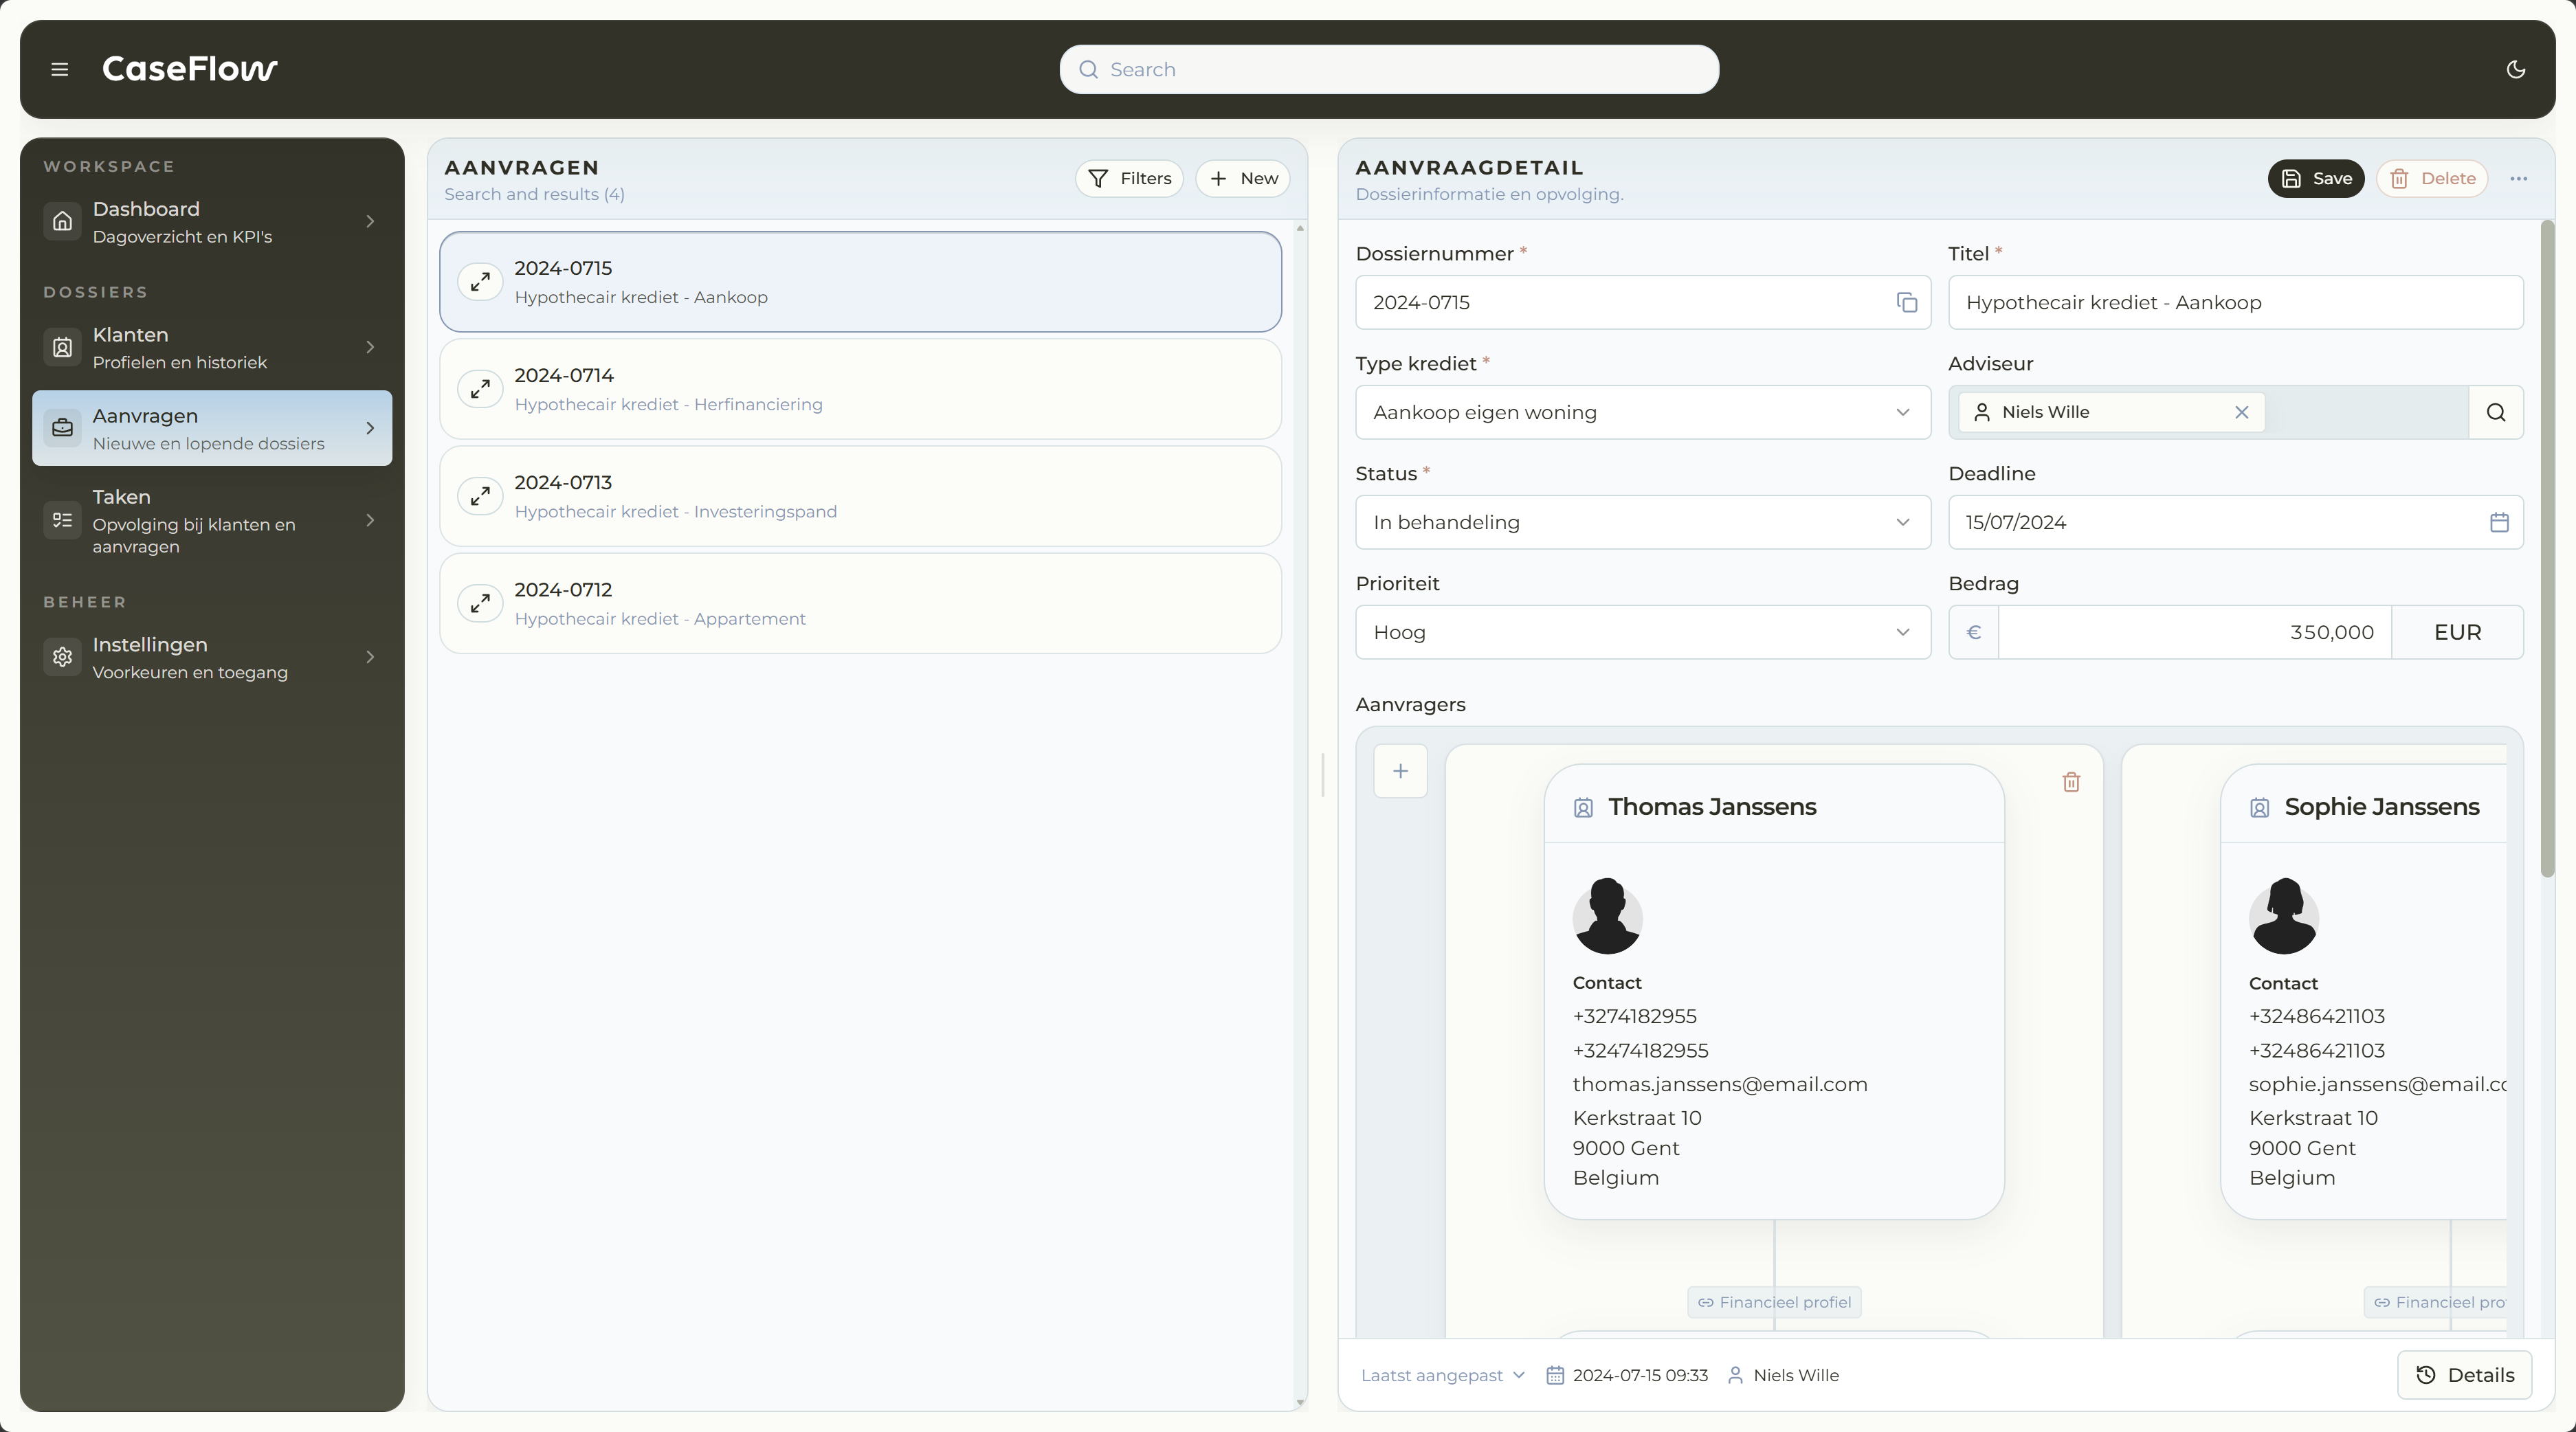Click the Taken checklist icon
This screenshot has width=2576, height=1432.
[x=62, y=520]
